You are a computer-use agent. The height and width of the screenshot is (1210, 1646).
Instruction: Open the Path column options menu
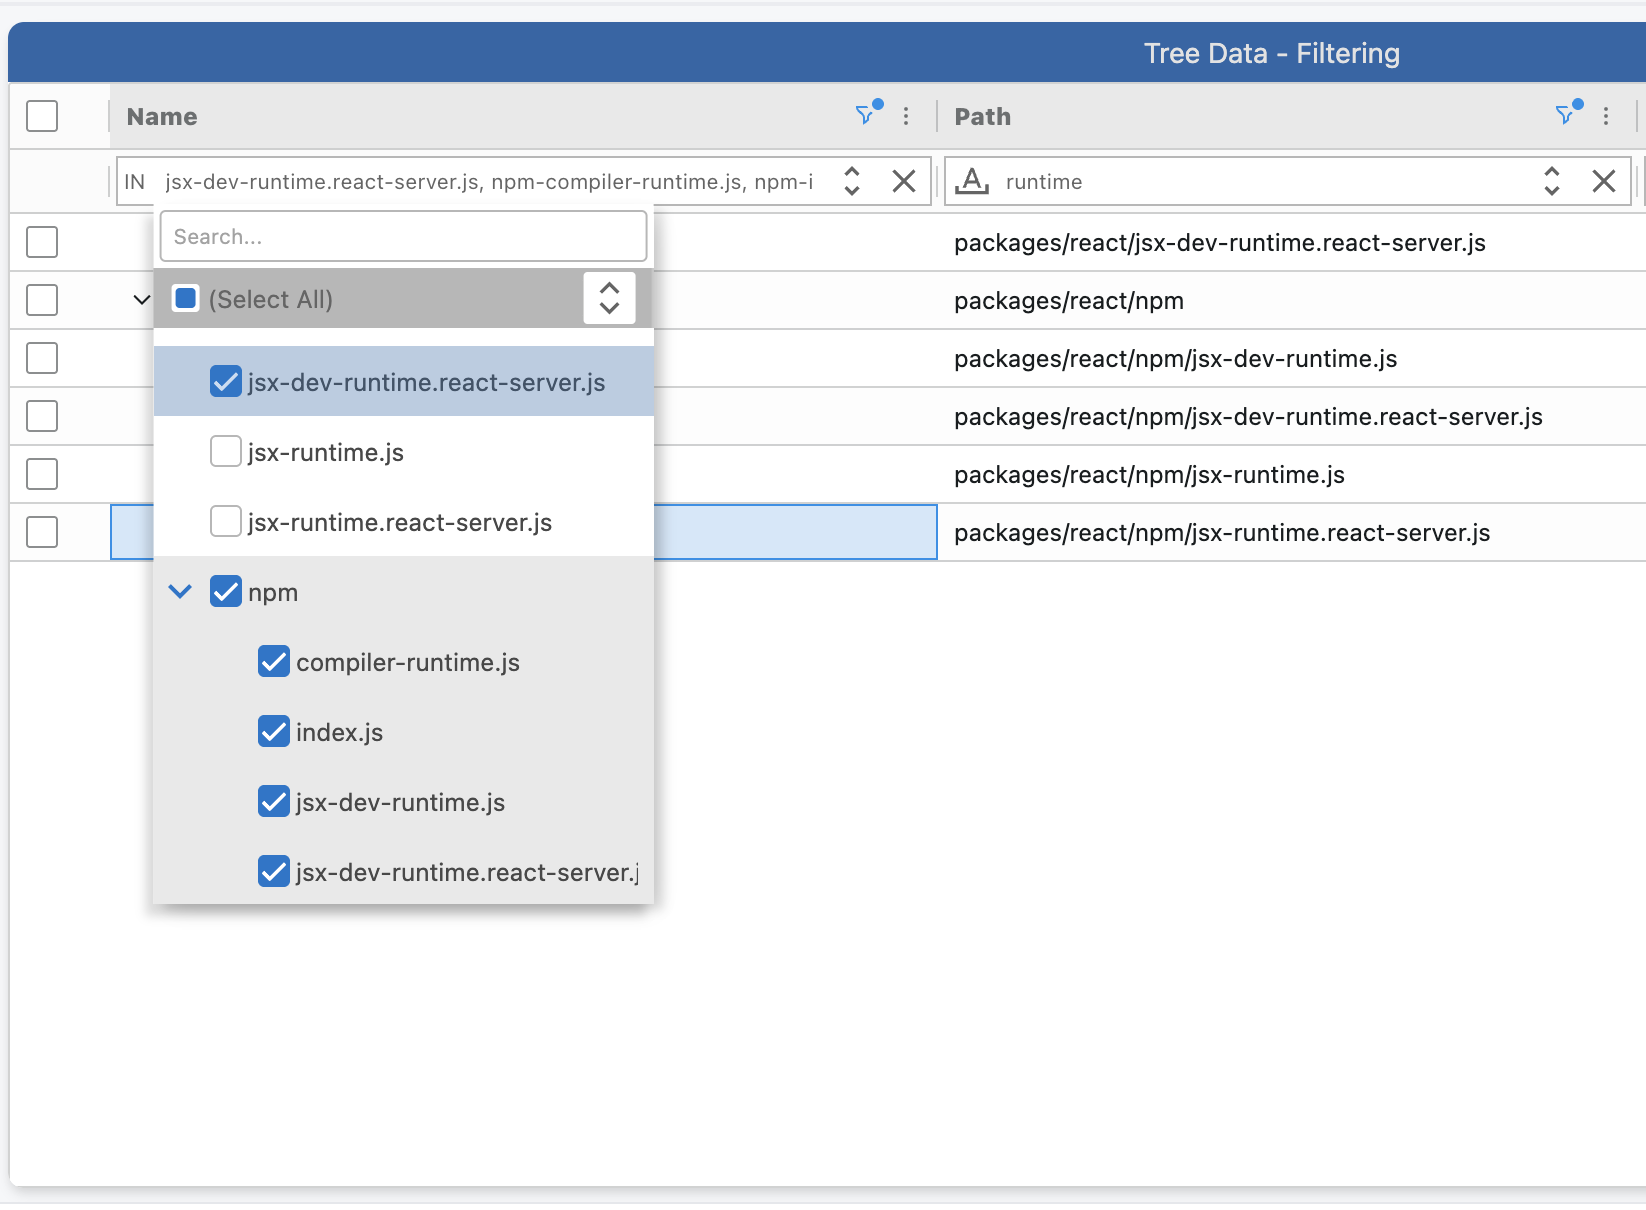tap(1606, 116)
